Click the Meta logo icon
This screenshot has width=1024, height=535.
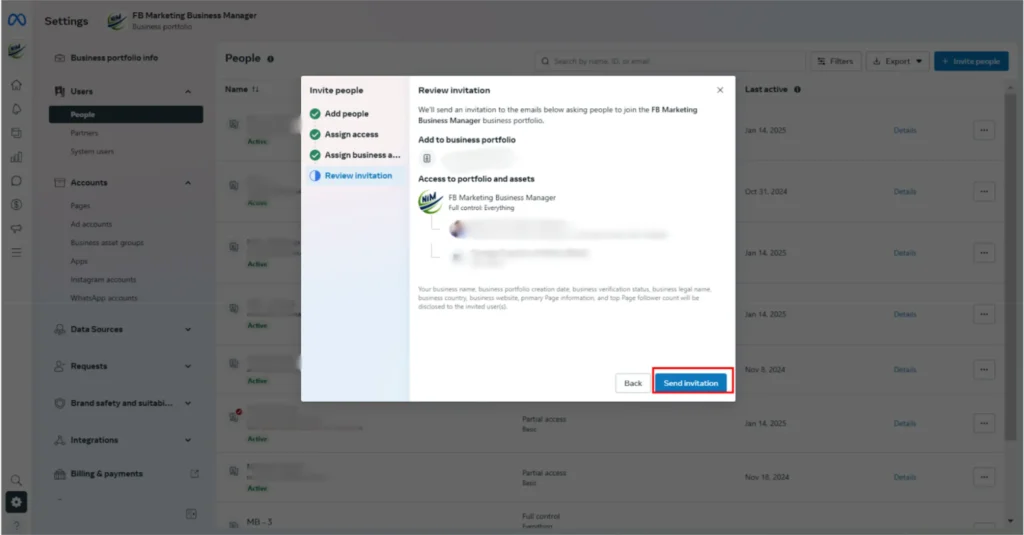(x=17, y=20)
